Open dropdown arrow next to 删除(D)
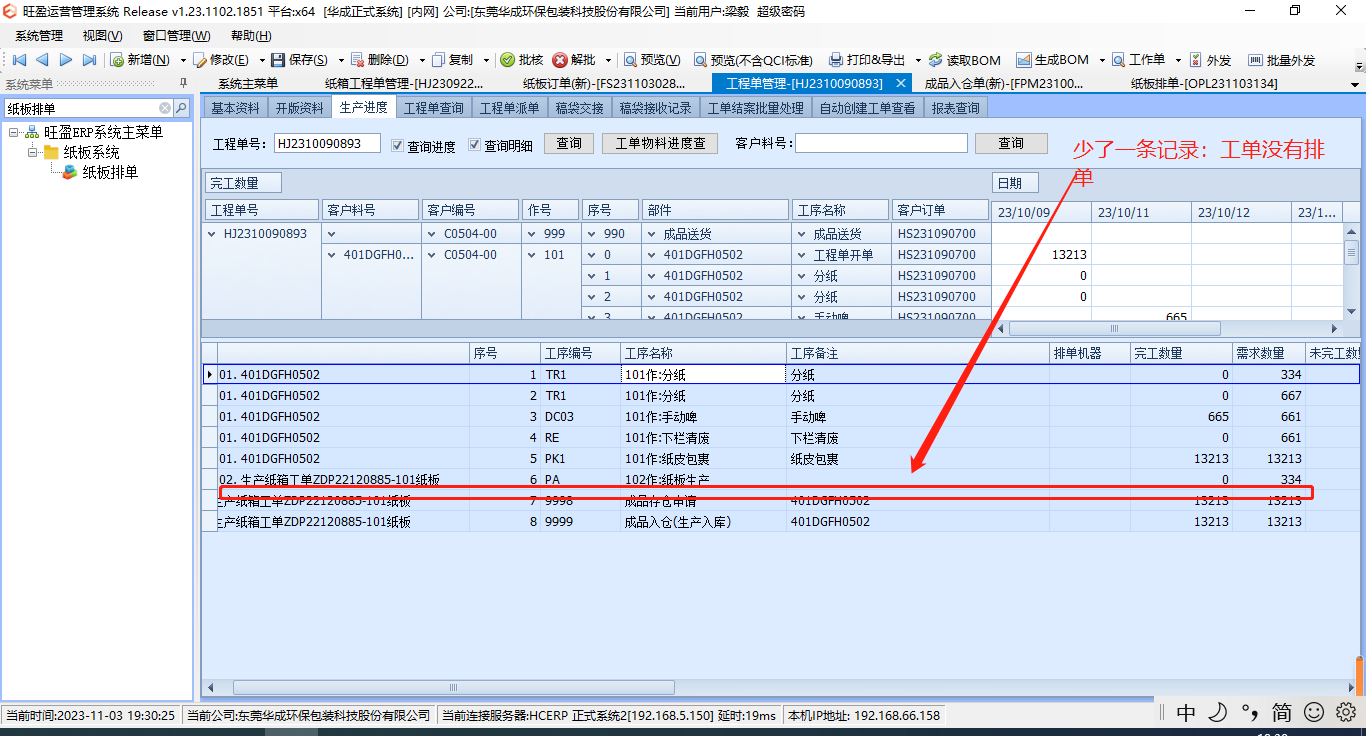The width and height of the screenshot is (1366, 736). (422, 60)
